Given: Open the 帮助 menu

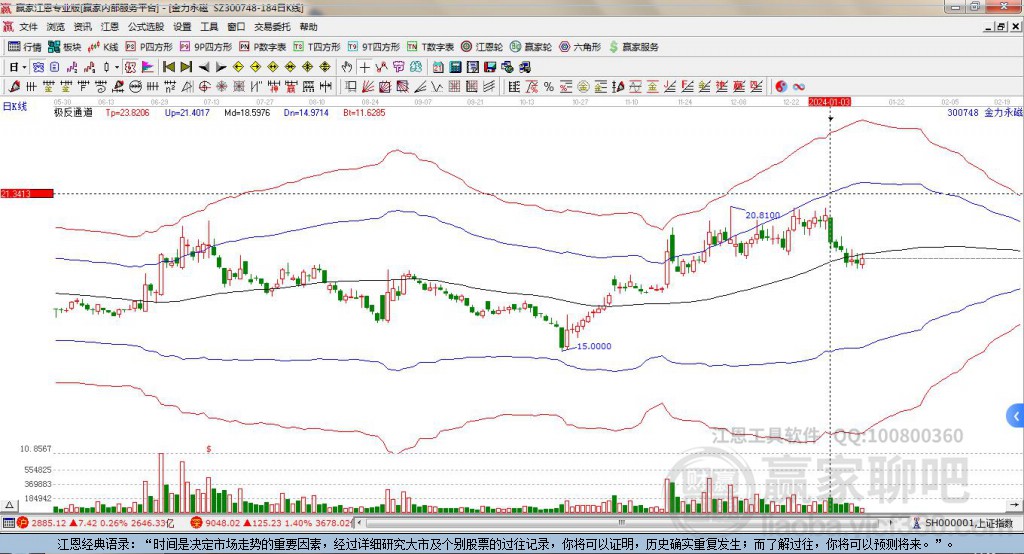Looking at the screenshot, I should 308,27.
